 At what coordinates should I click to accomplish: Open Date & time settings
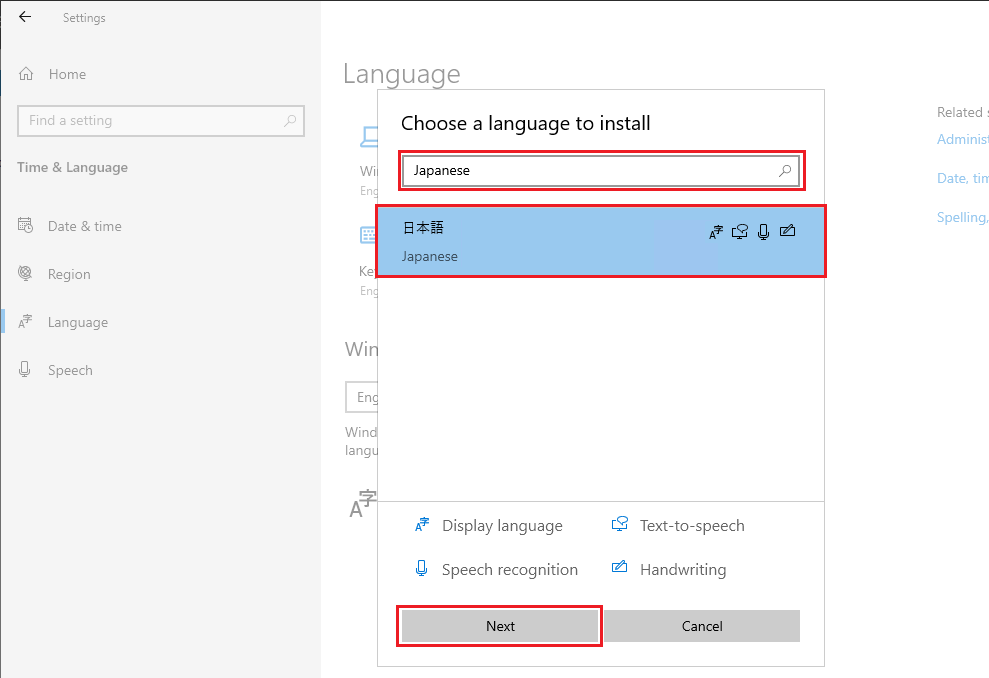[x=85, y=226]
